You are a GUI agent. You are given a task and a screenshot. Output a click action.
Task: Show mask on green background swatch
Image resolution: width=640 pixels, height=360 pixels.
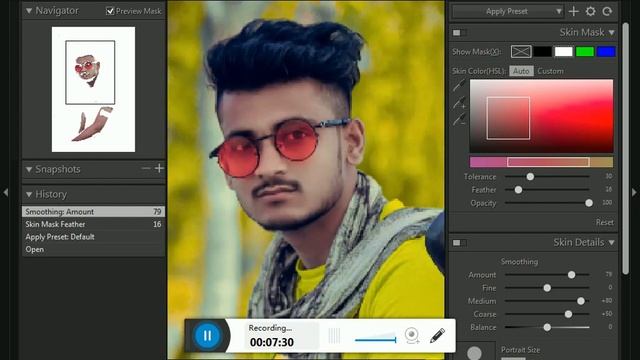585,51
